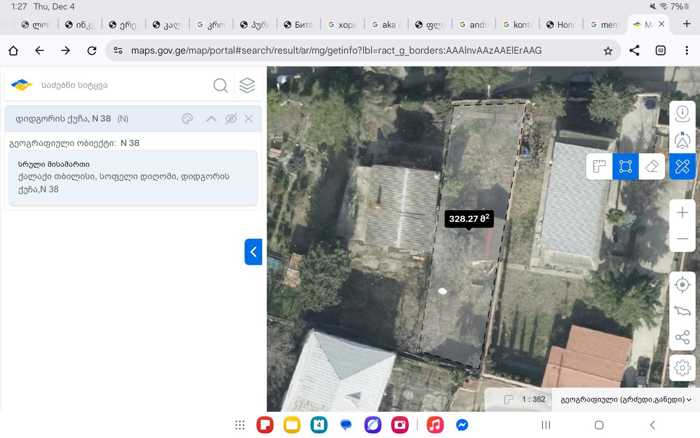Reload the page in browser
The height and width of the screenshot is (438, 700).
[92, 50]
